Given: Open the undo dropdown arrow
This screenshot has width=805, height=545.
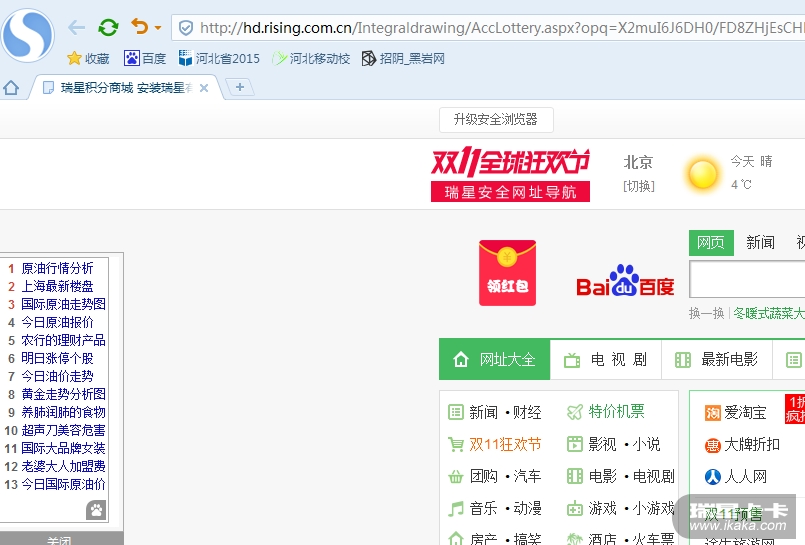Looking at the screenshot, I should click(158, 28).
